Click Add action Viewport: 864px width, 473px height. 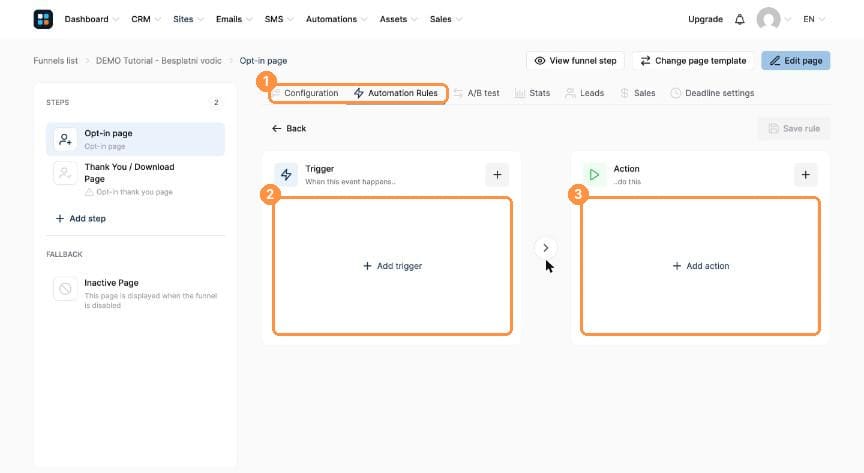coord(701,266)
